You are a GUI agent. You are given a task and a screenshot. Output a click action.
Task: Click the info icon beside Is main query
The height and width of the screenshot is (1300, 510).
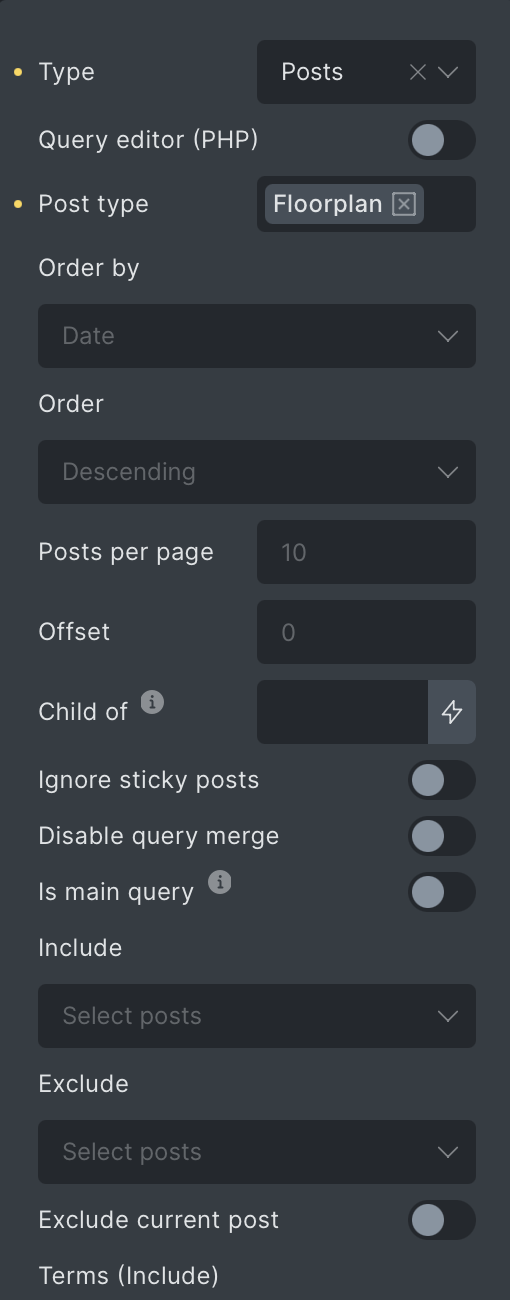coord(220,882)
